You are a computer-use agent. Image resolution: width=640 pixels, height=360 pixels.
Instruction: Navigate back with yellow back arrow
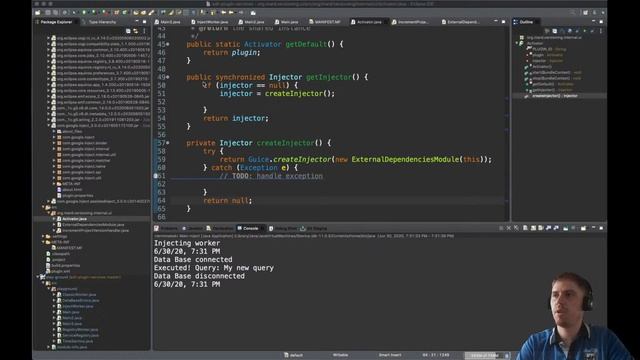coord(224,13)
